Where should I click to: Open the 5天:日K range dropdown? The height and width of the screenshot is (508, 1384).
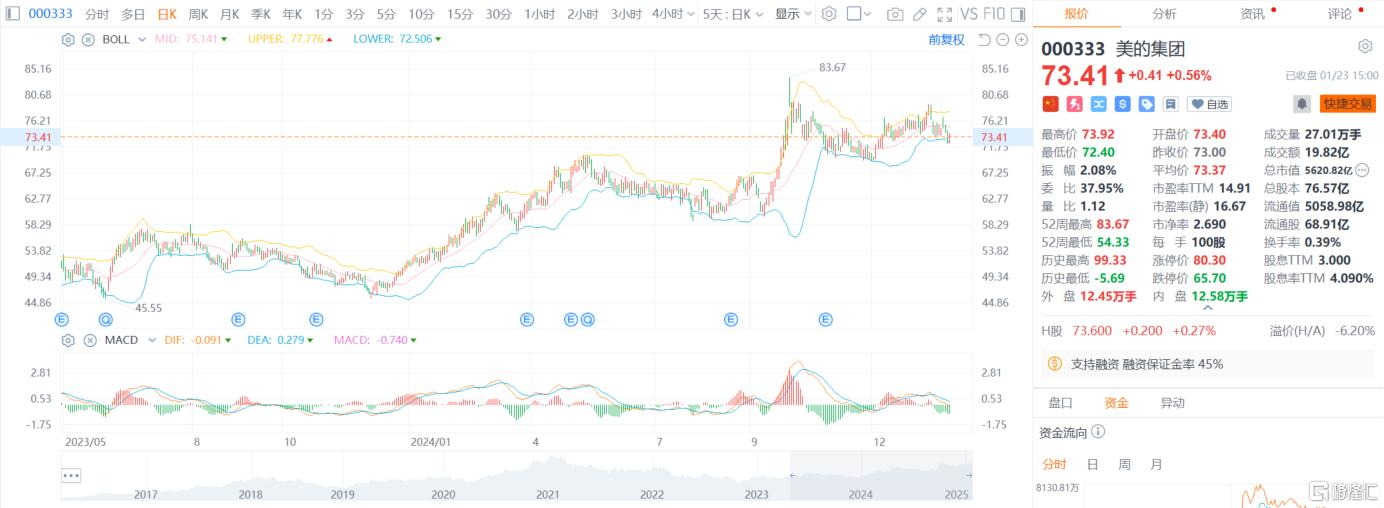(x=732, y=14)
